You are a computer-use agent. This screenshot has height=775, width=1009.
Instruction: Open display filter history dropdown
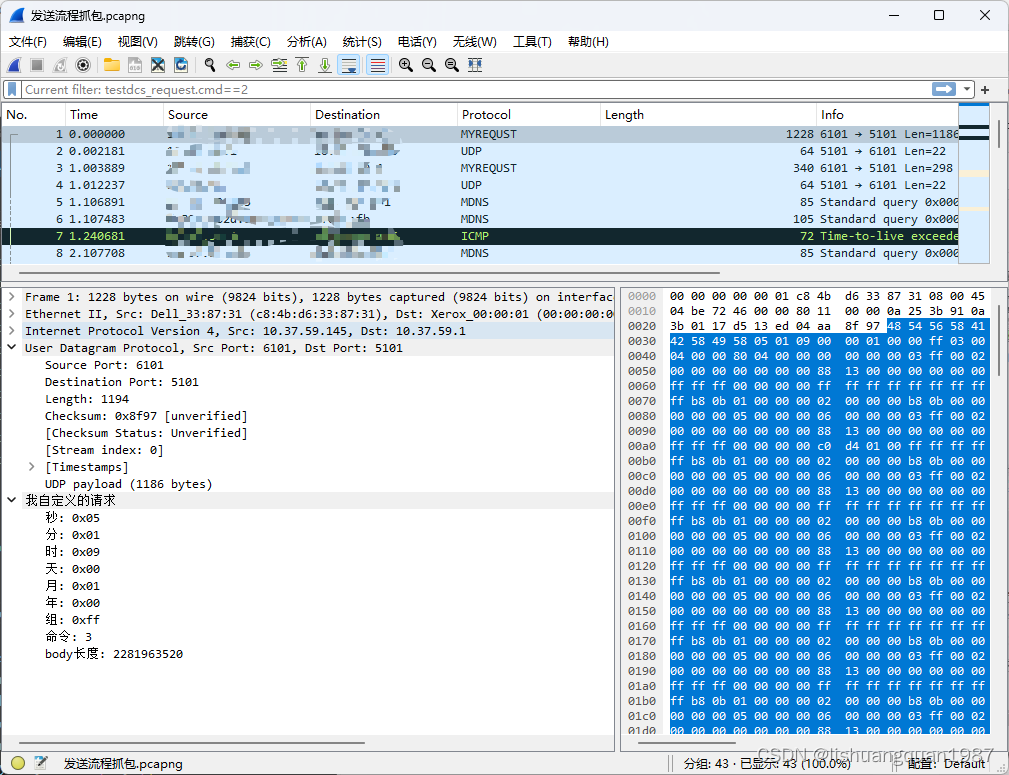tap(967, 90)
